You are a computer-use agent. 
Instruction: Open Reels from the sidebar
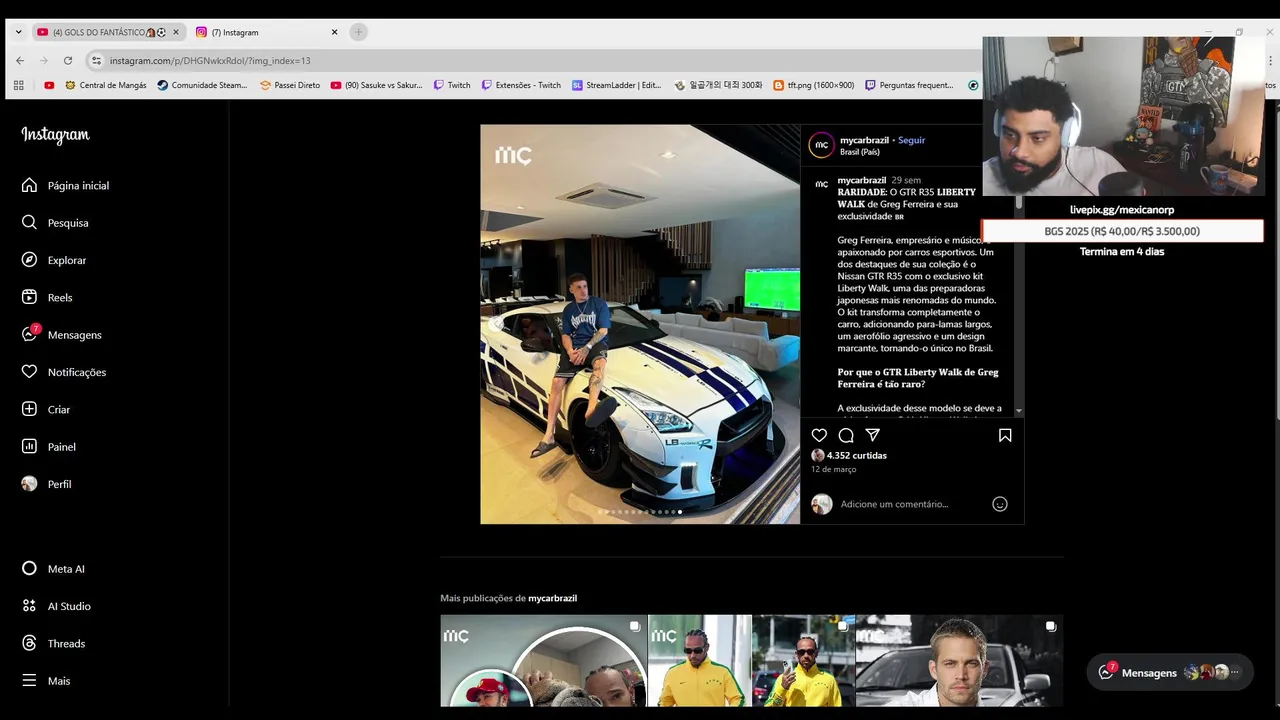coord(47,297)
